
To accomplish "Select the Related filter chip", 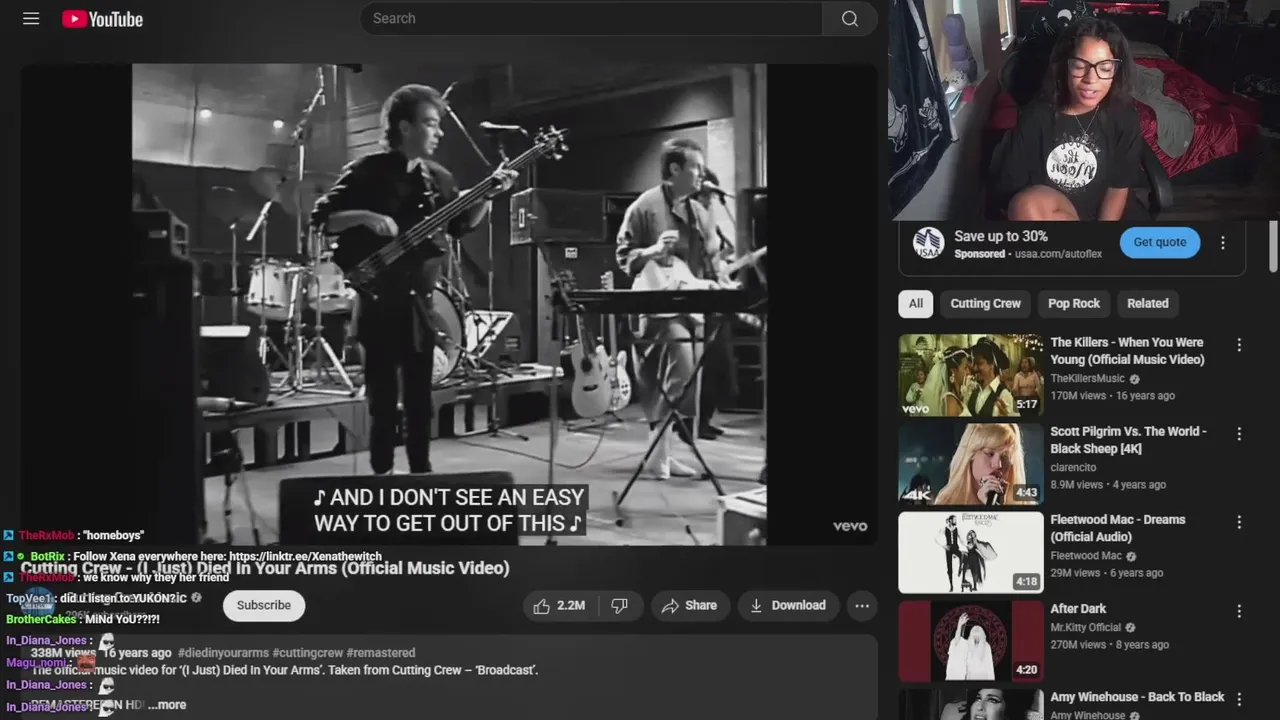I will coord(1147,303).
